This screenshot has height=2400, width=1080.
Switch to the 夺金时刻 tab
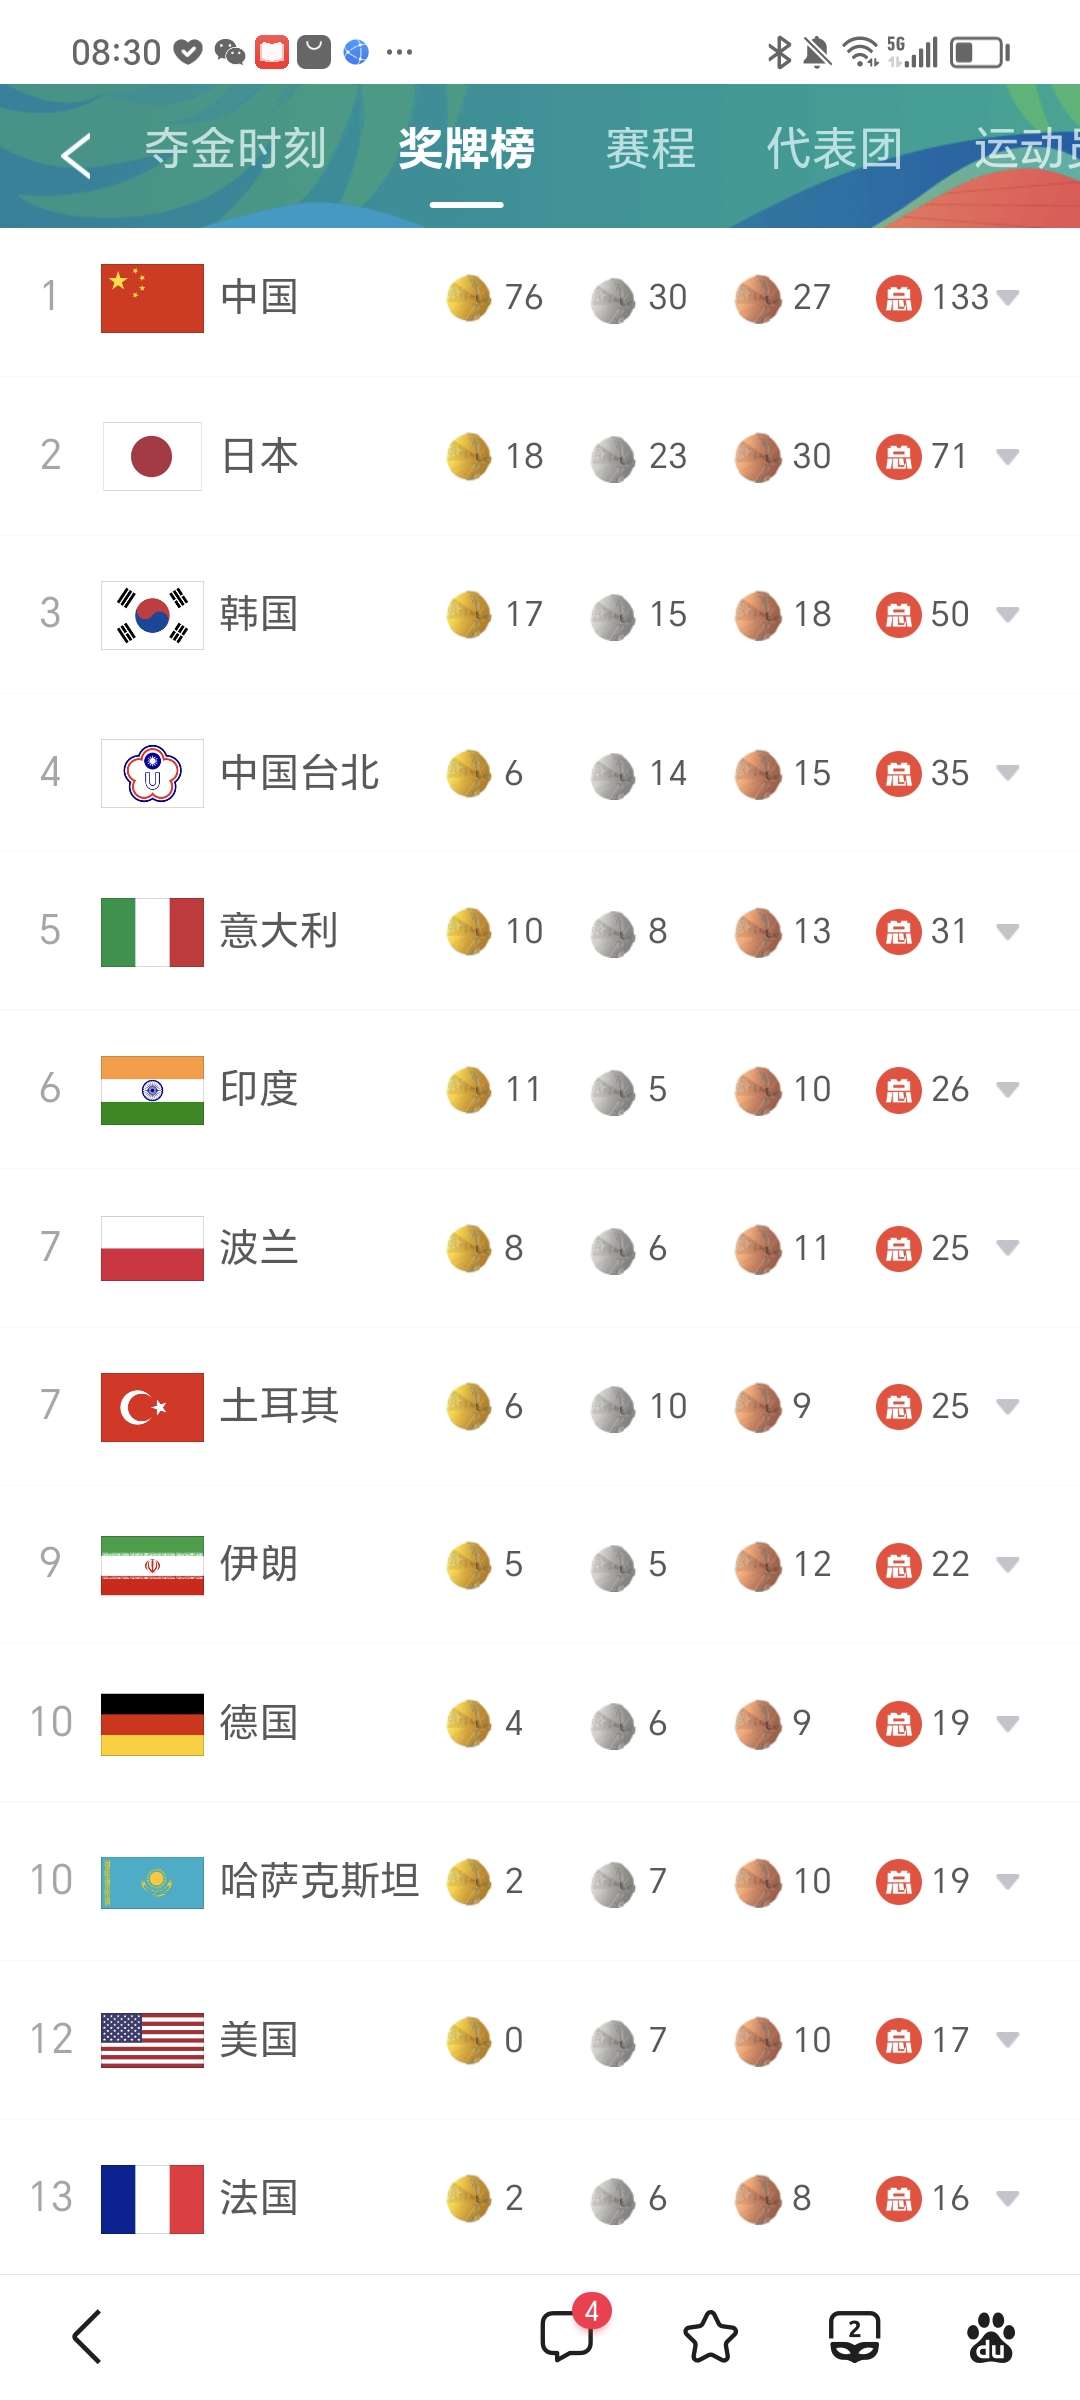(236, 149)
